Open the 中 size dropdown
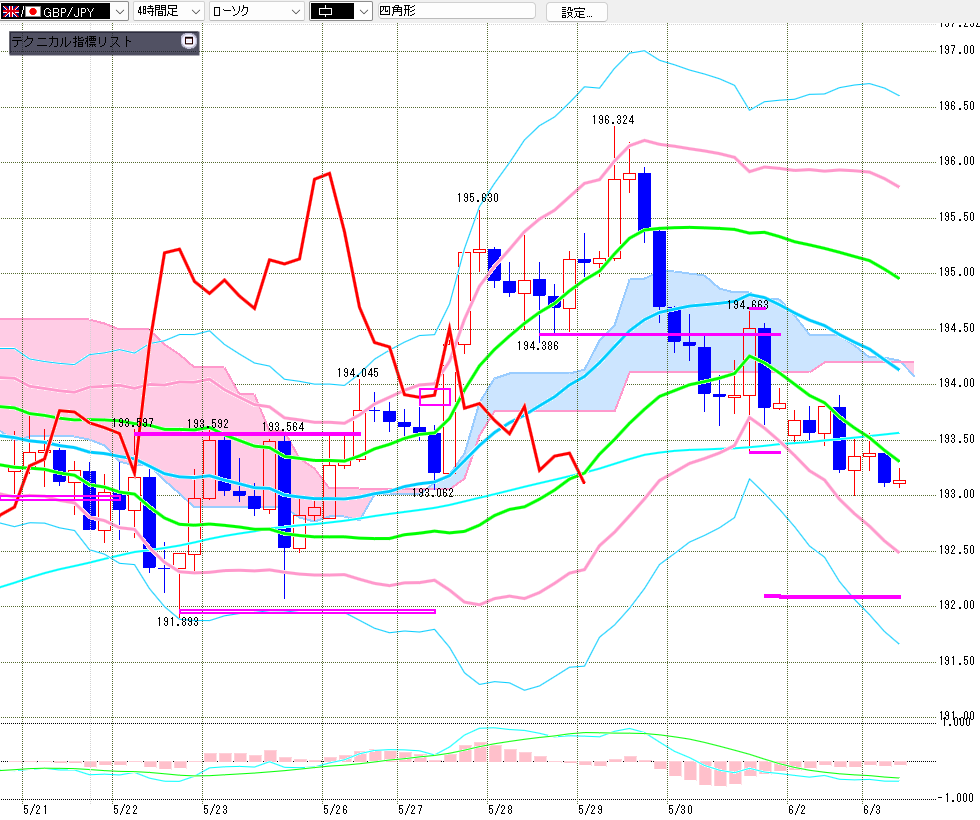Viewport: 980px width, 820px height. coord(341,11)
